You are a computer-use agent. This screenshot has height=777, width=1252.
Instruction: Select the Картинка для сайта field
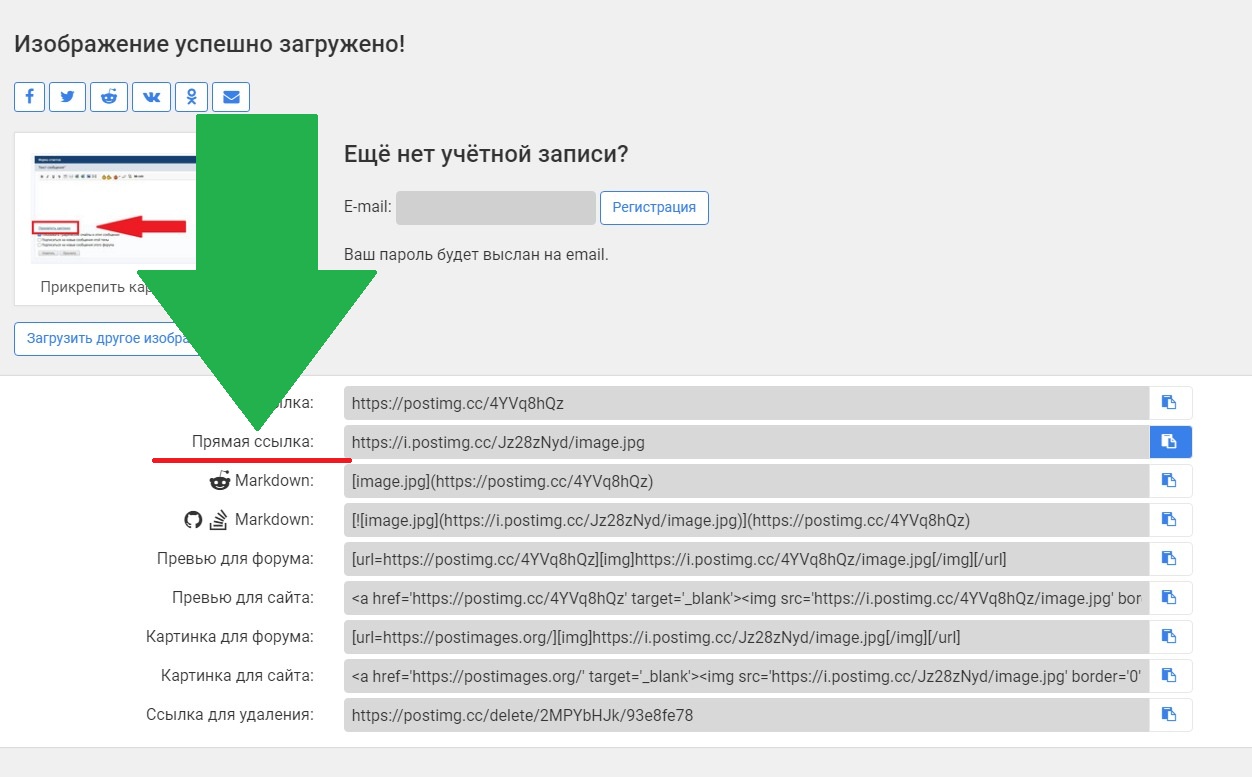click(747, 676)
